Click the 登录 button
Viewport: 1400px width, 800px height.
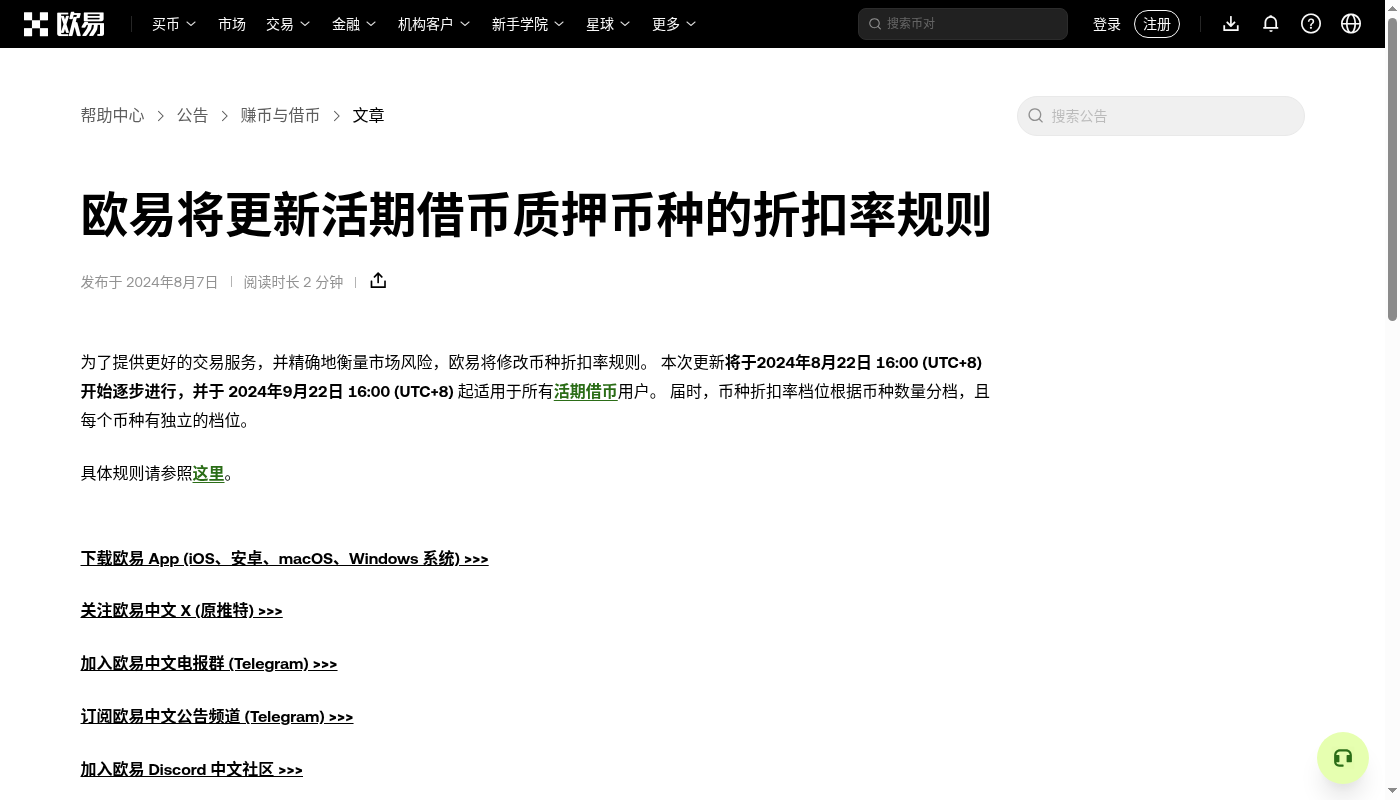point(1107,24)
